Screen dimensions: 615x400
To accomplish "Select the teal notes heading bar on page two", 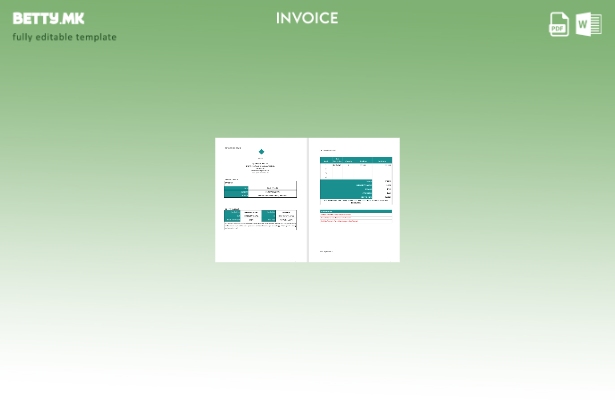I will tap(355, 211).
